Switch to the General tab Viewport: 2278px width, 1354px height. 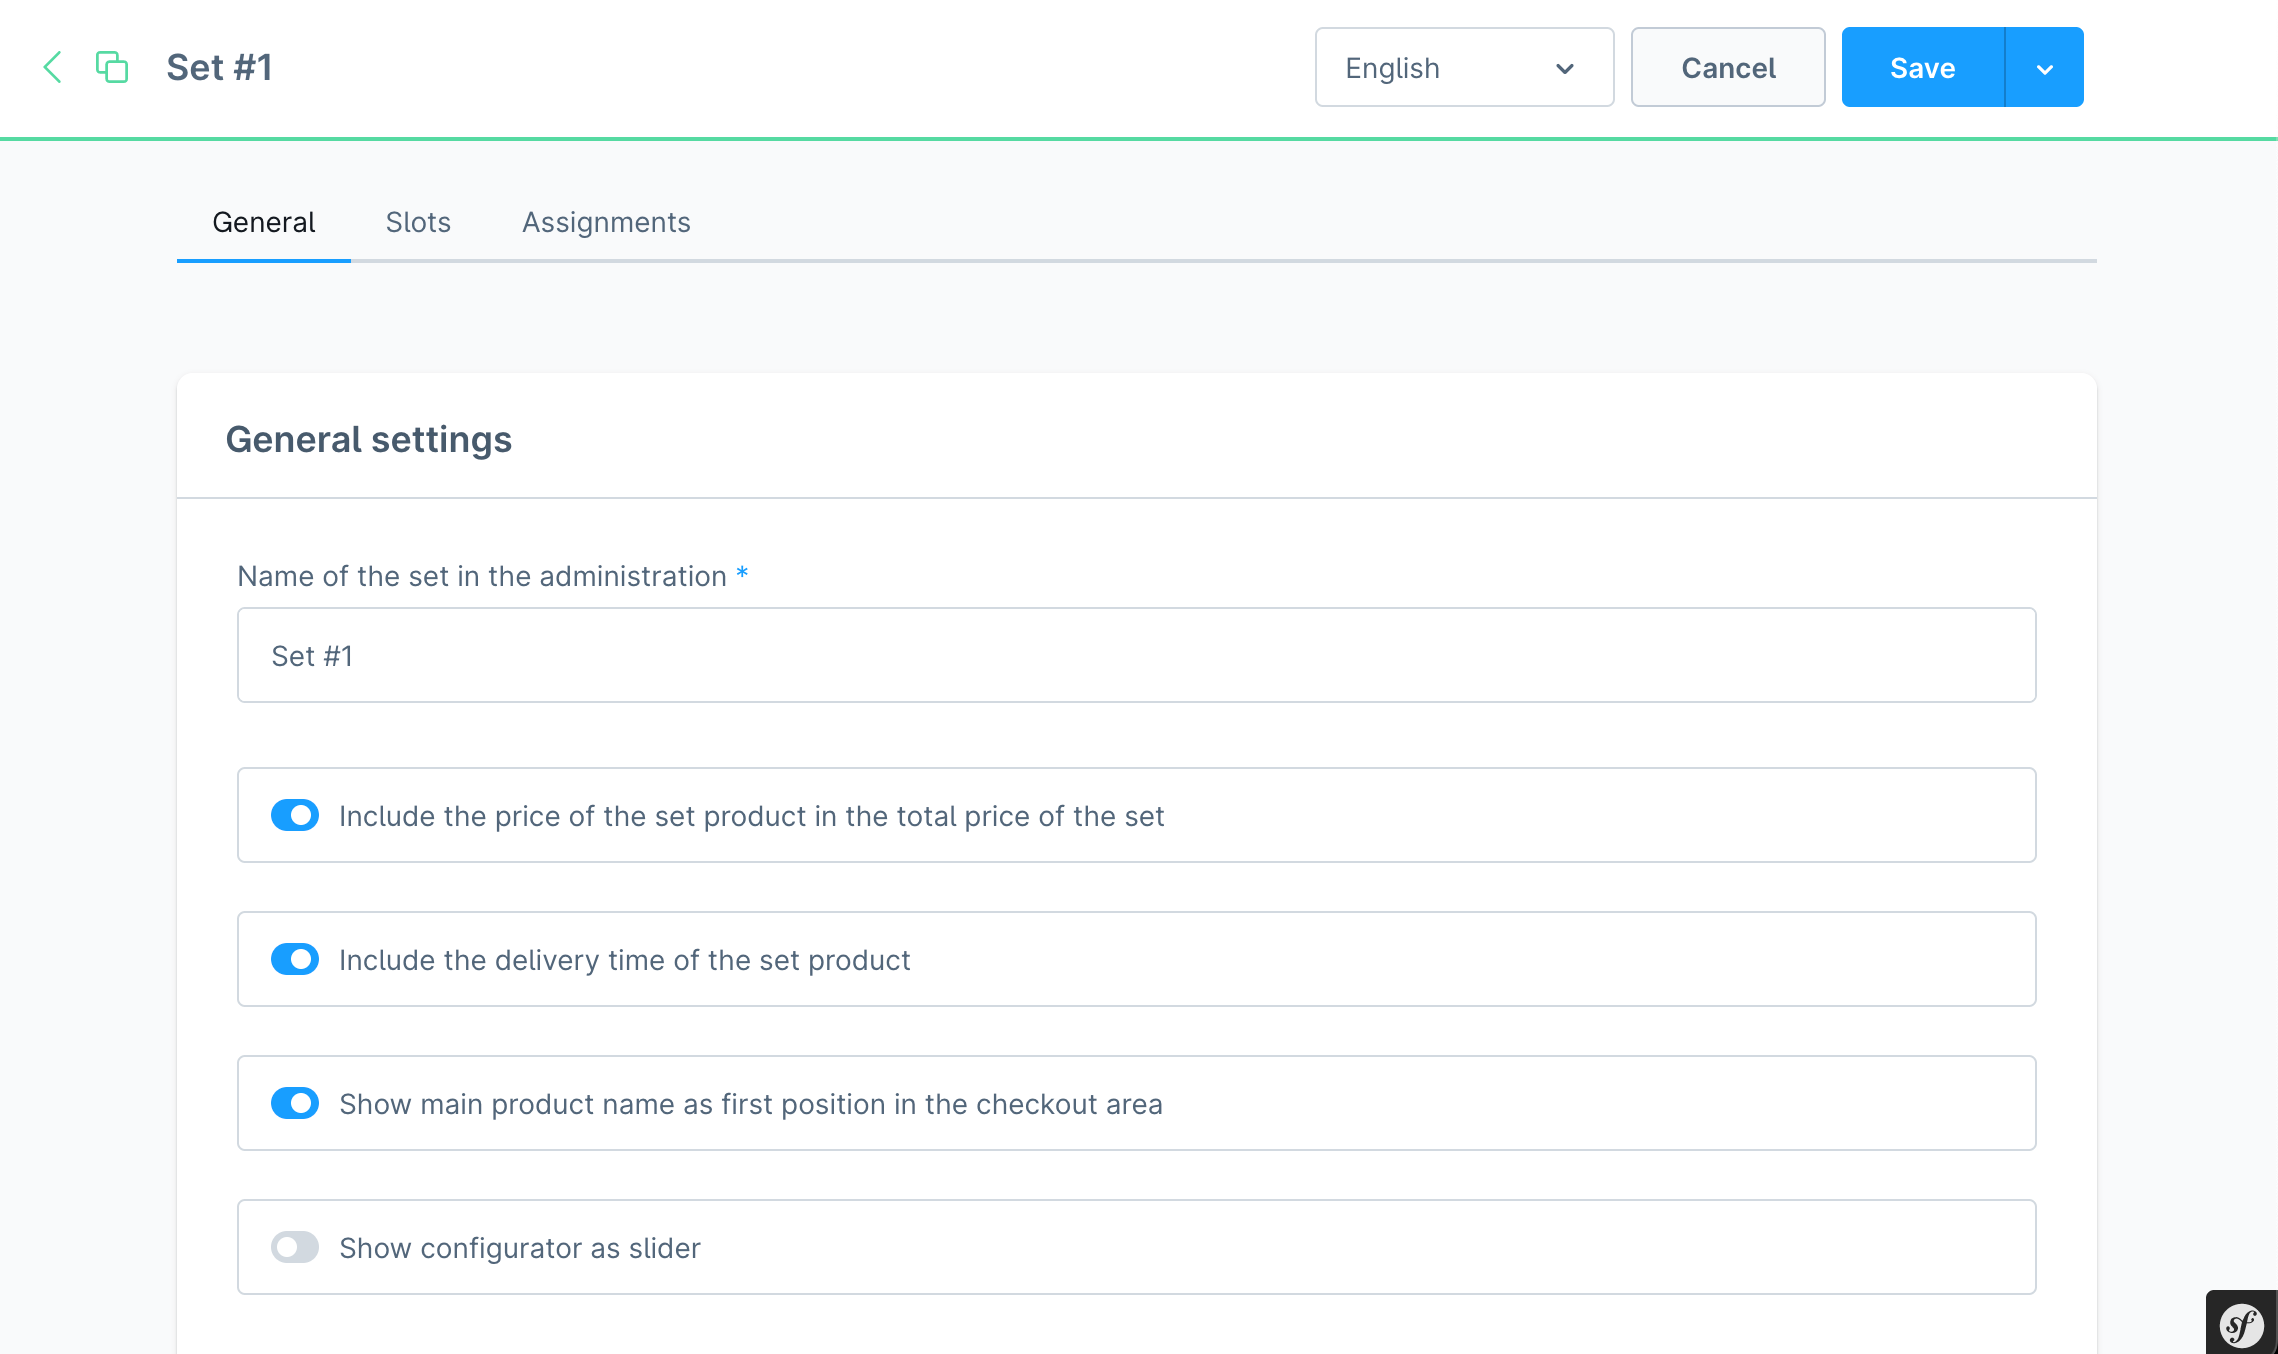pyautogui.click(x=264, y=222)
